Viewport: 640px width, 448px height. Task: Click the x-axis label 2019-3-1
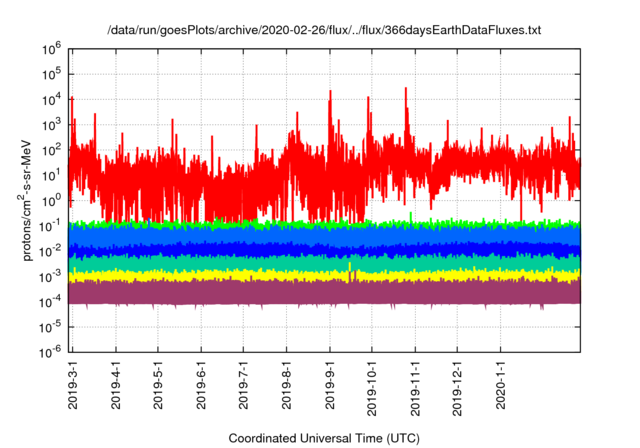point(73,385)
